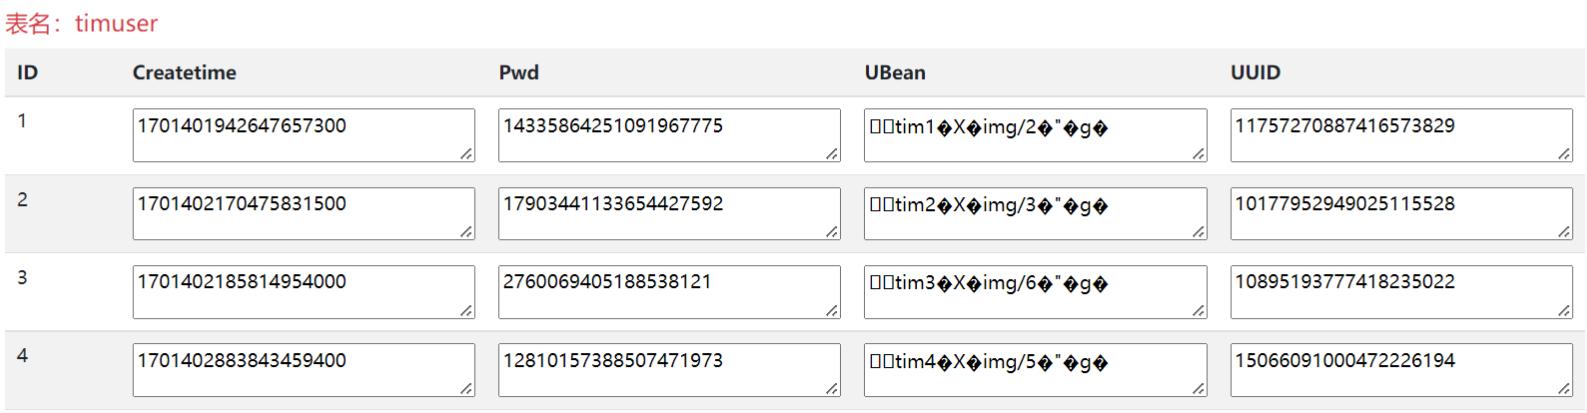Screen dimensions: 1587x413
Task: Click the Createtime field in row 1
Action: [303, 135]
